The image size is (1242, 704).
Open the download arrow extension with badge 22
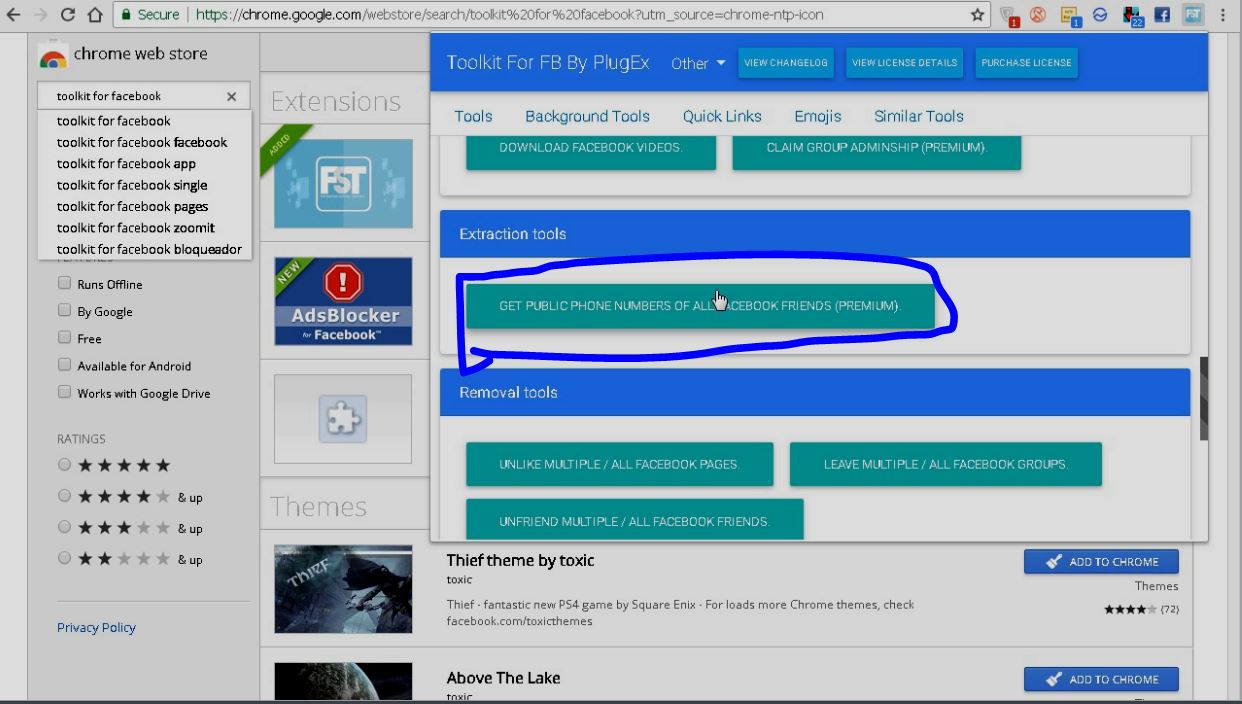pos(1132,16)
